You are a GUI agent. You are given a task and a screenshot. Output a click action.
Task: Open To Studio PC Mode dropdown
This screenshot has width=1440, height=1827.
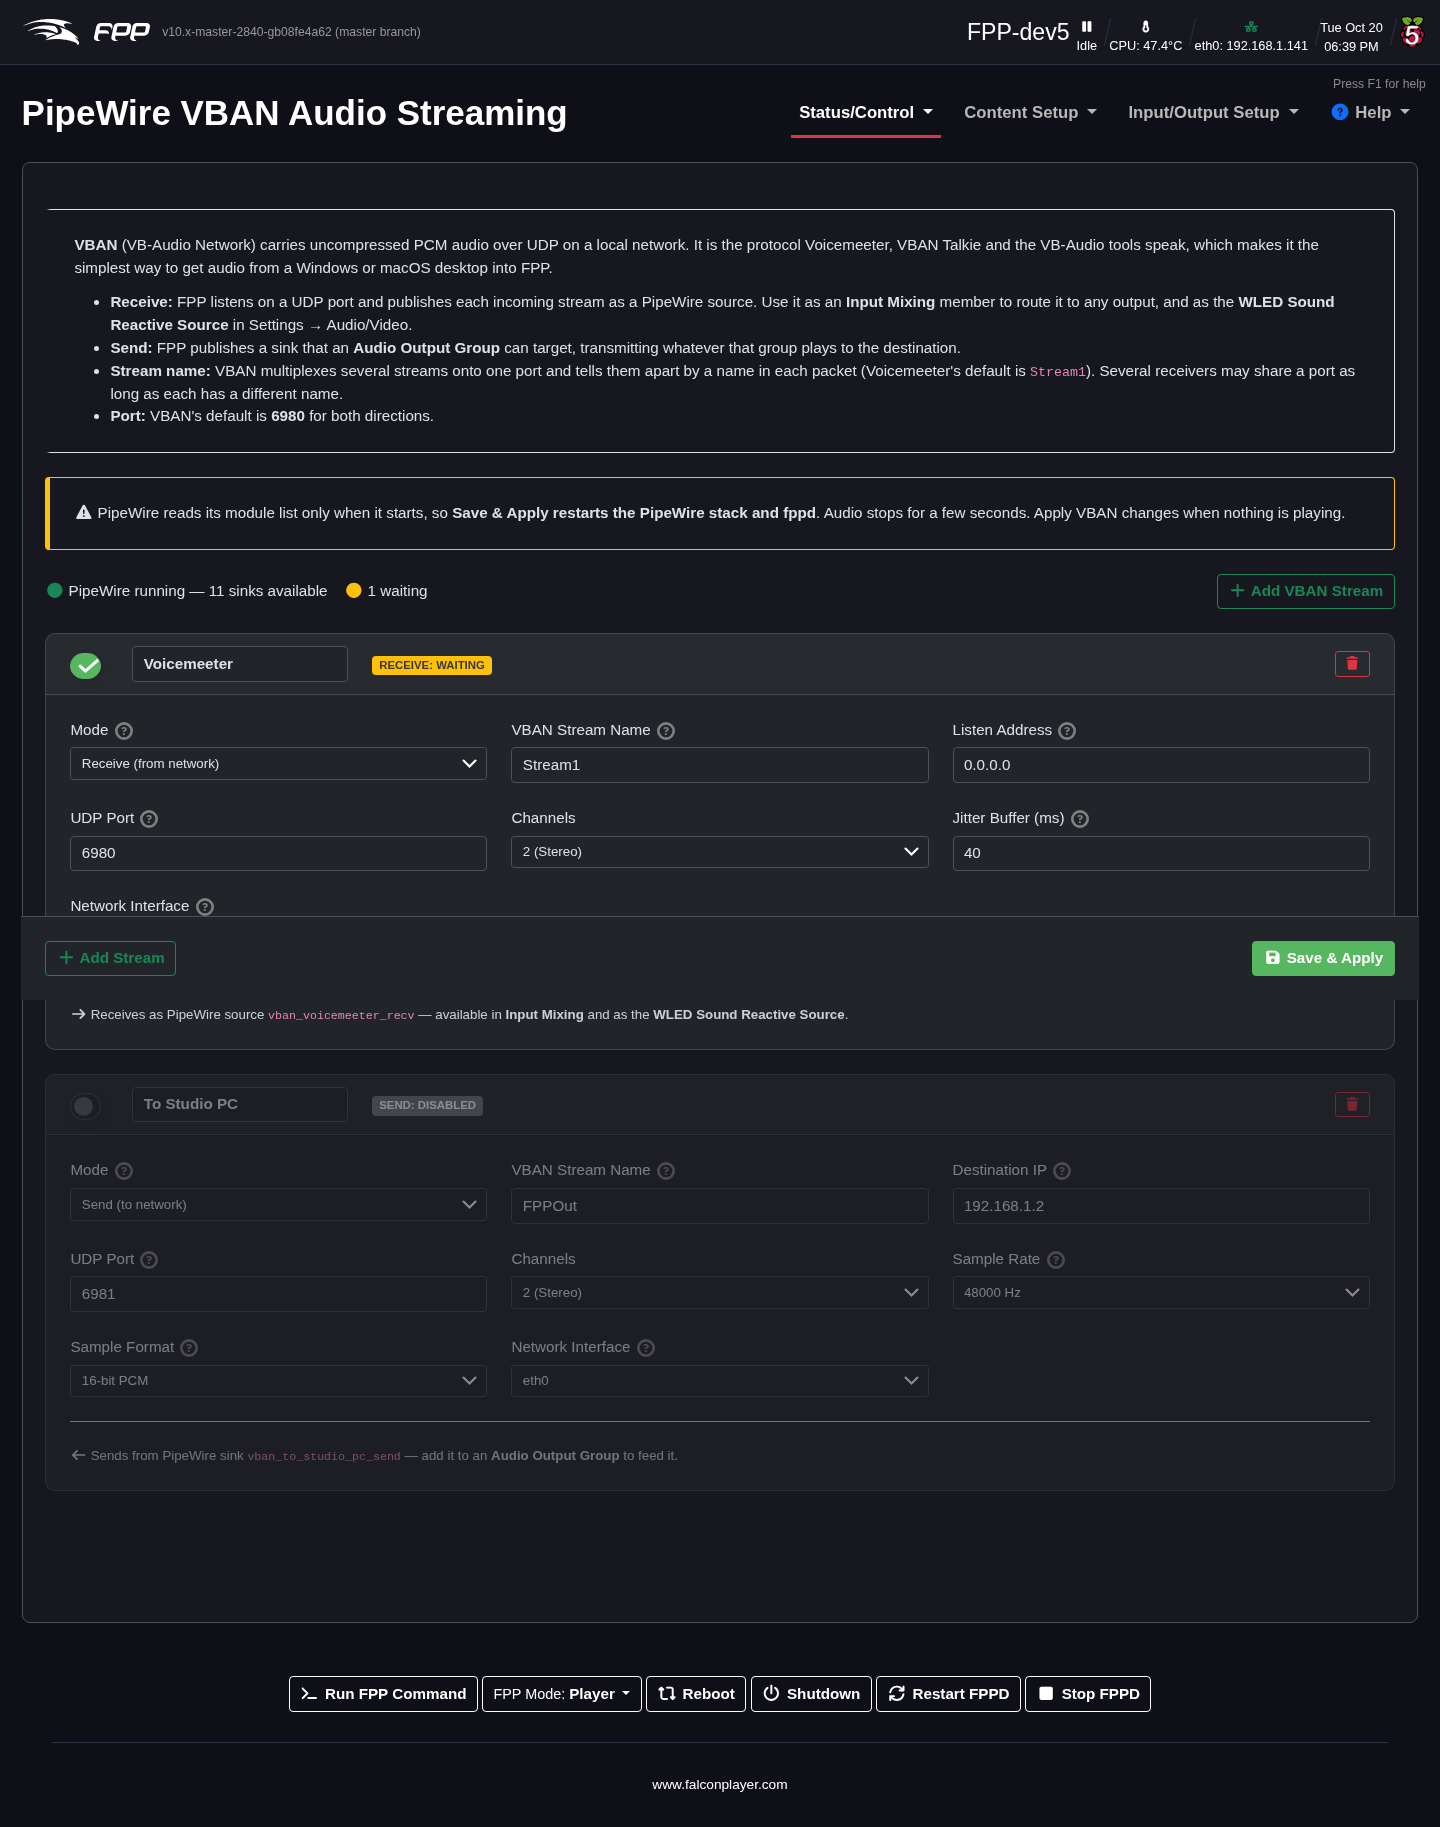pos(278,1205)
